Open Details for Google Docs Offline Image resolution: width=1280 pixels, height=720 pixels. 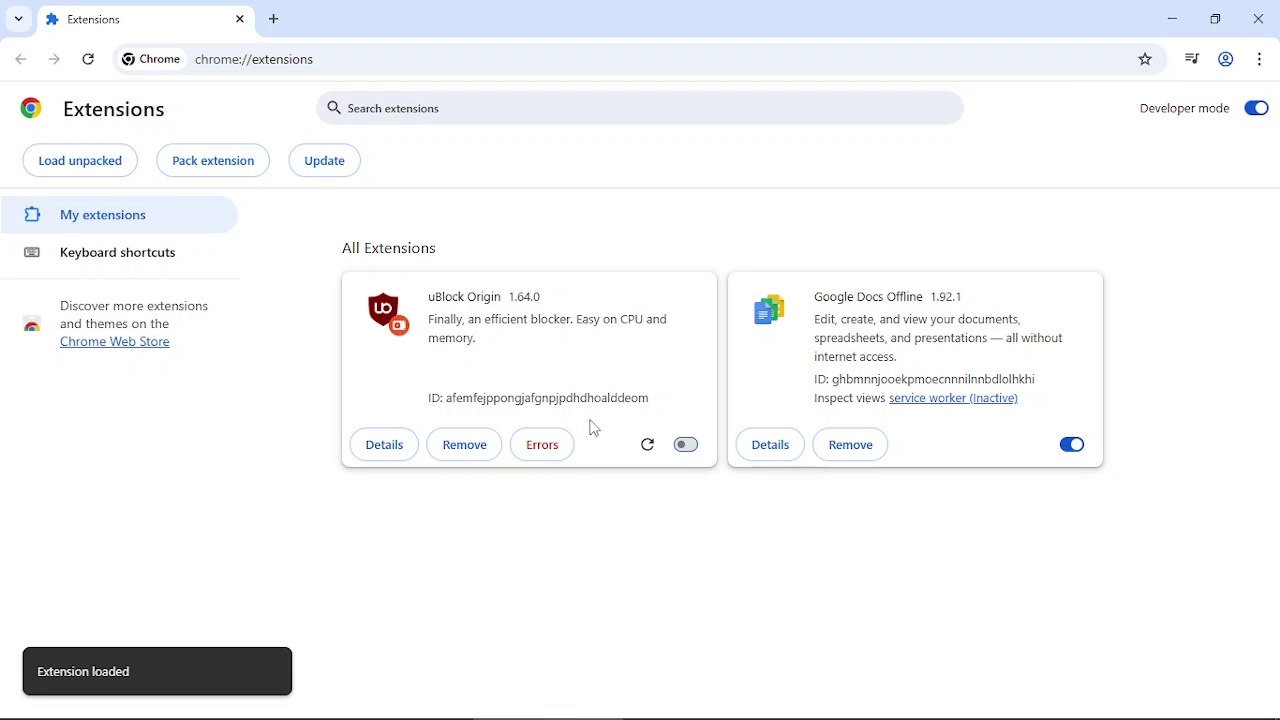pos(770,445)
